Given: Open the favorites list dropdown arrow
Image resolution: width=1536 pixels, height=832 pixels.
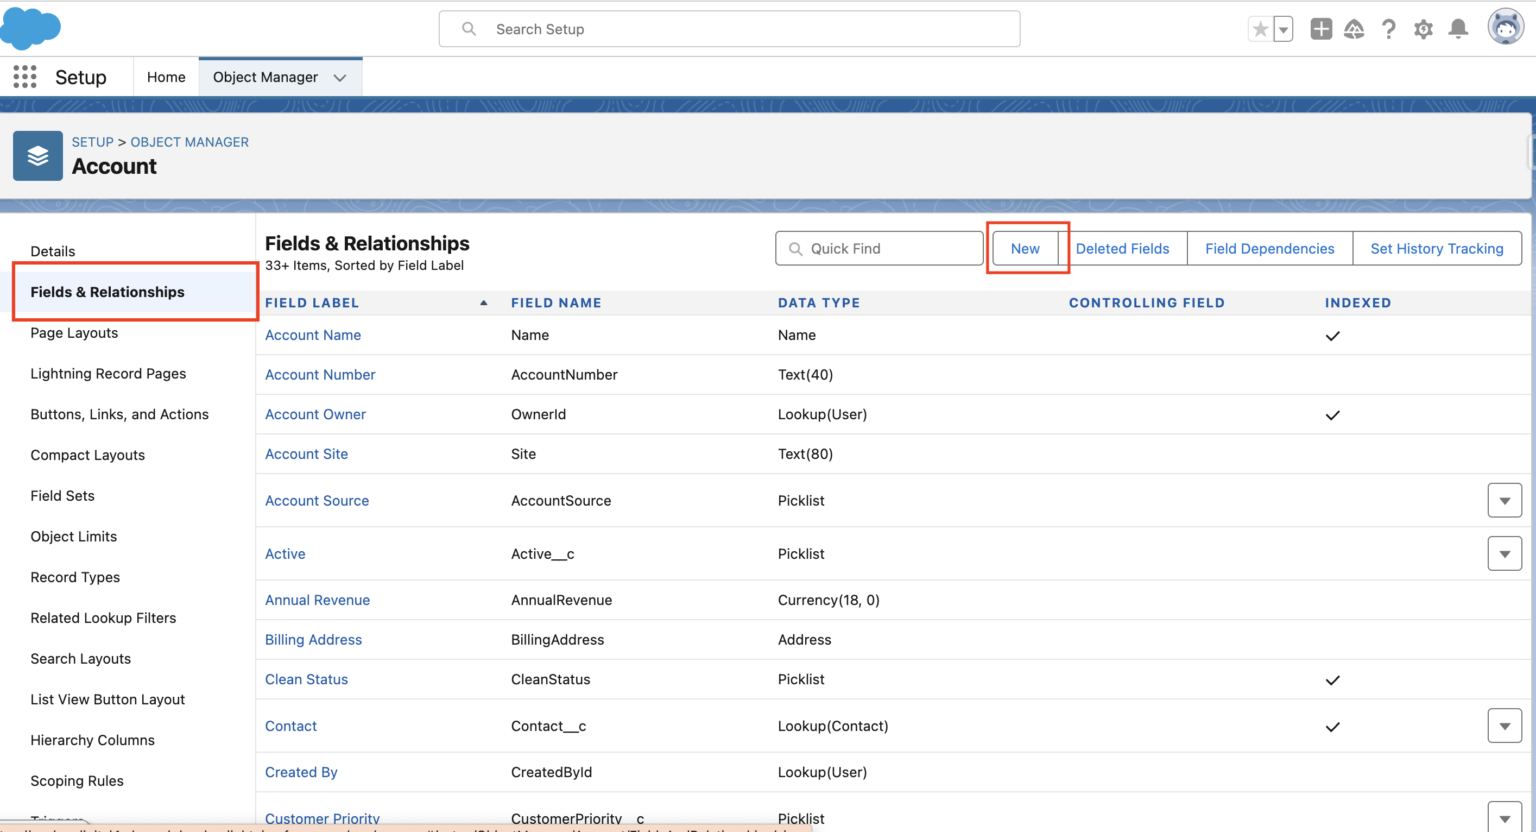Looking at the screenshot, I should 1282,29.
